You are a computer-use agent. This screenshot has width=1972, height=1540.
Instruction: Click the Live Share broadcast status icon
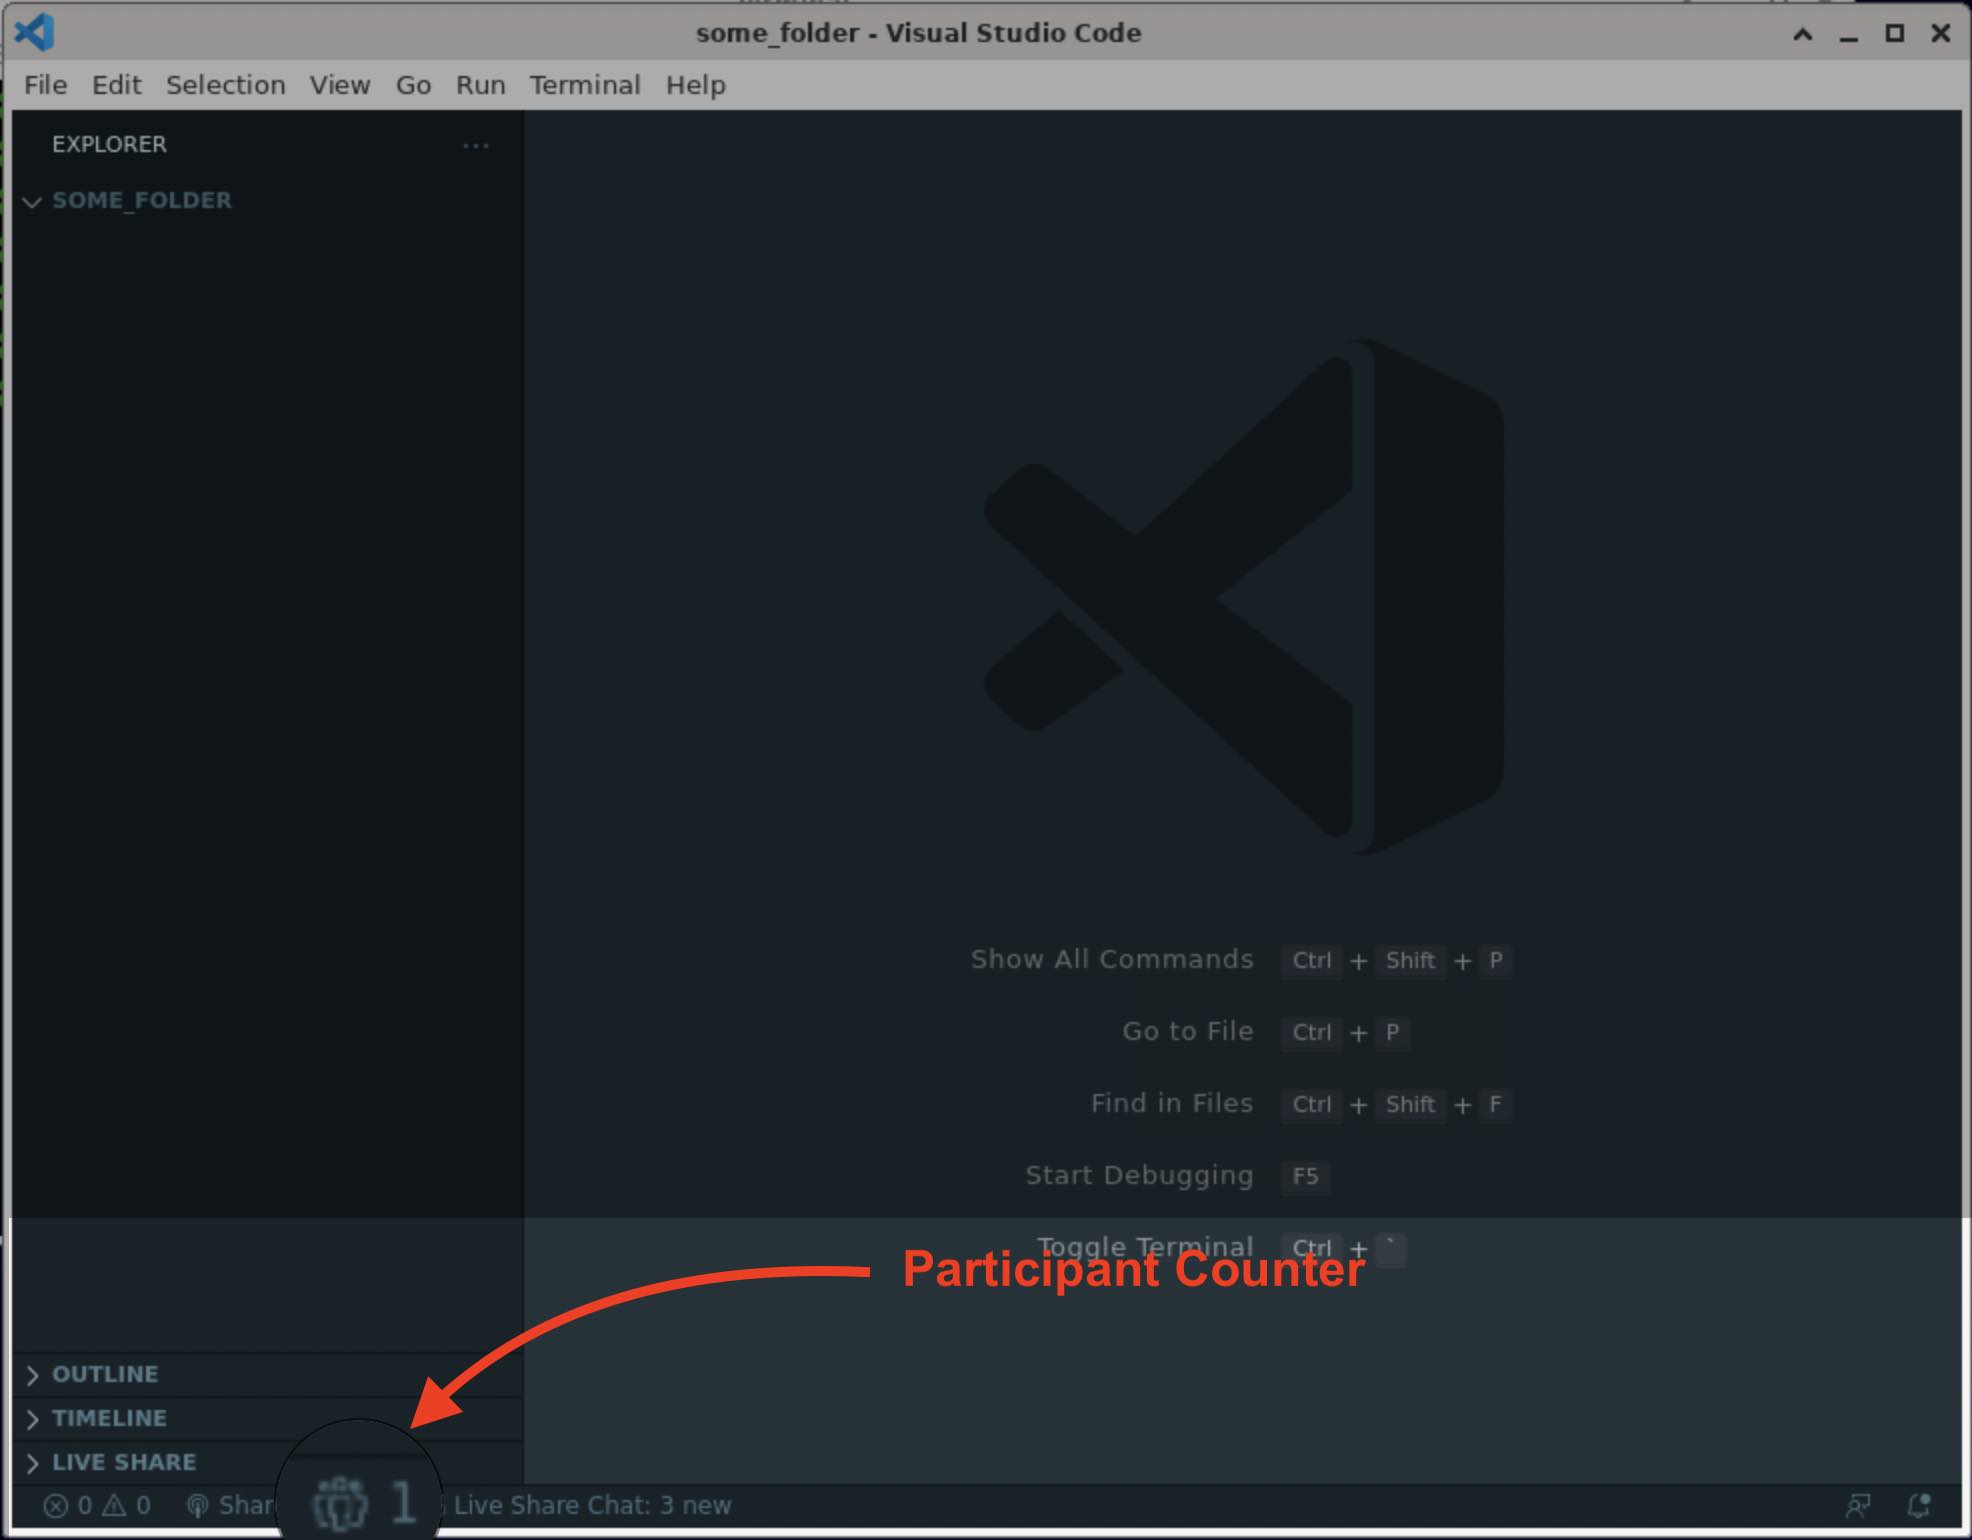tap(198, 1506)
